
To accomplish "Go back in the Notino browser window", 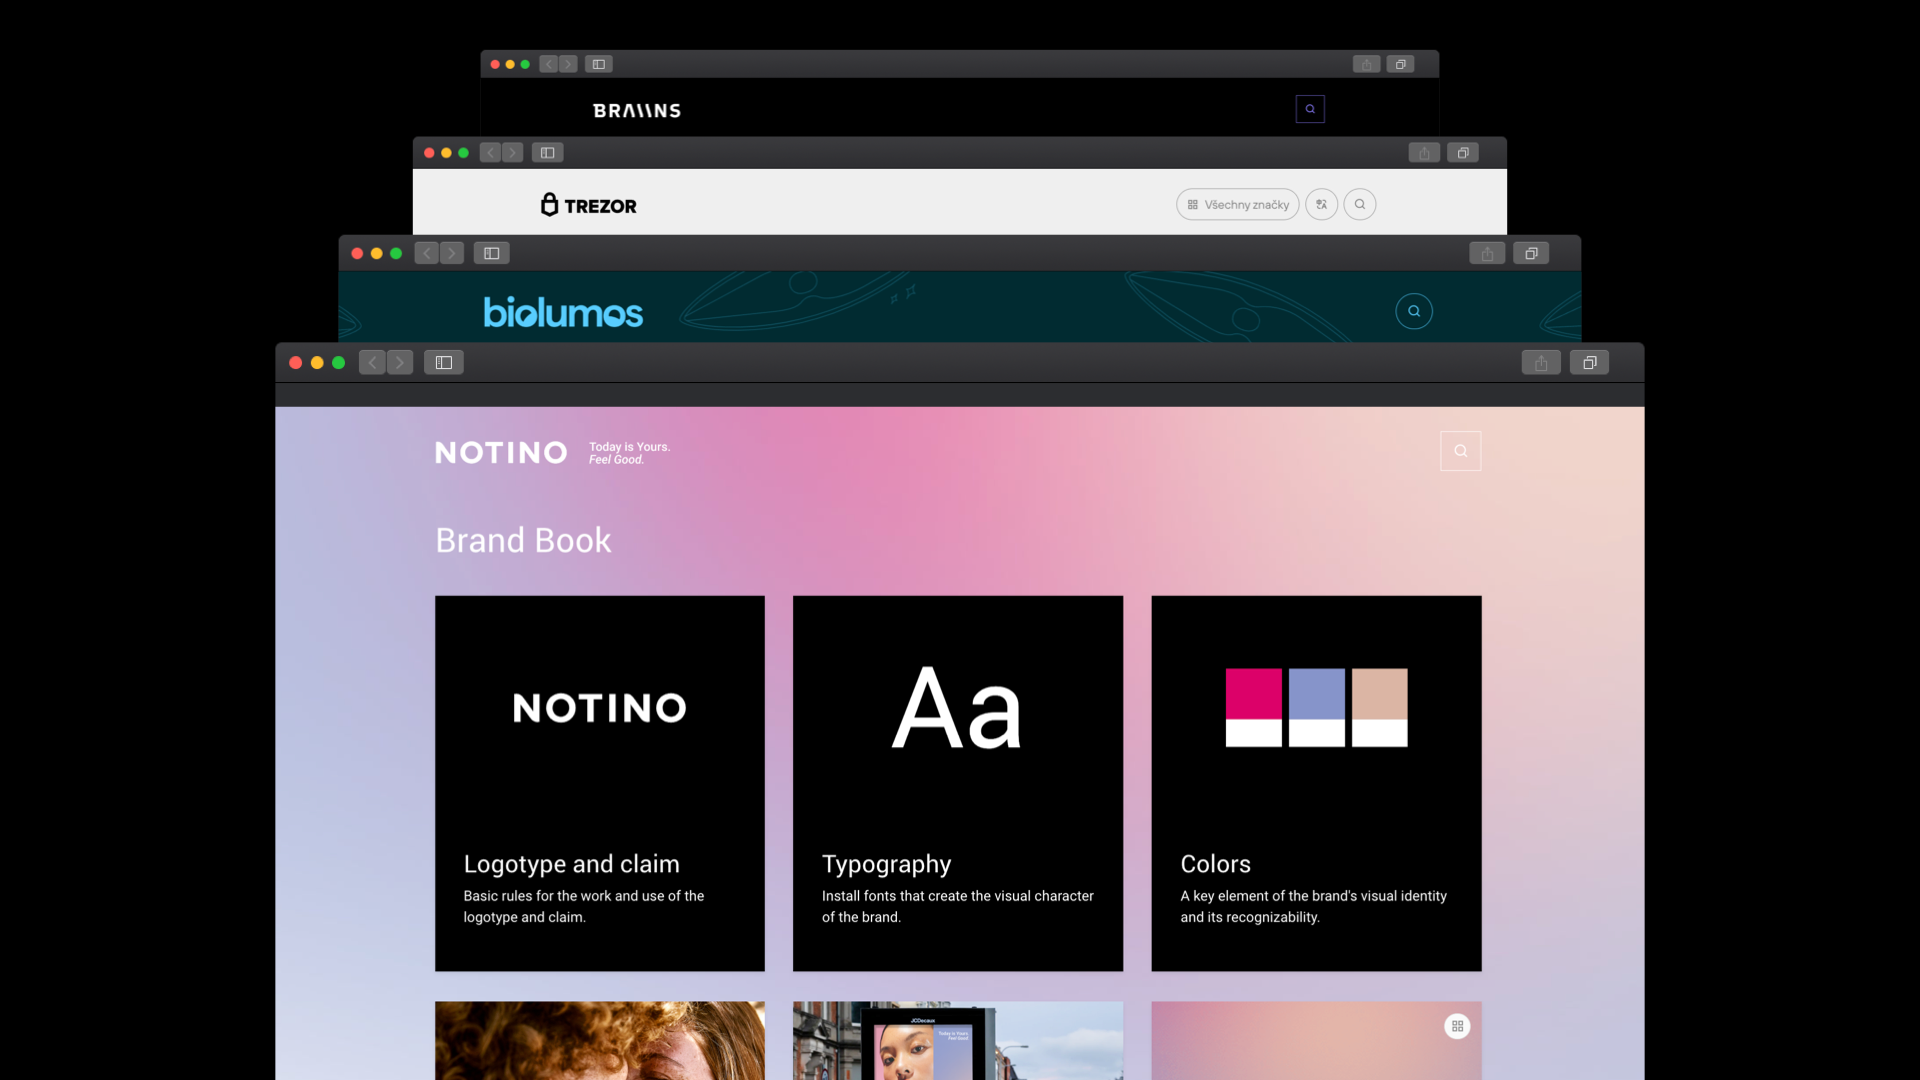I will pos(372,363).
